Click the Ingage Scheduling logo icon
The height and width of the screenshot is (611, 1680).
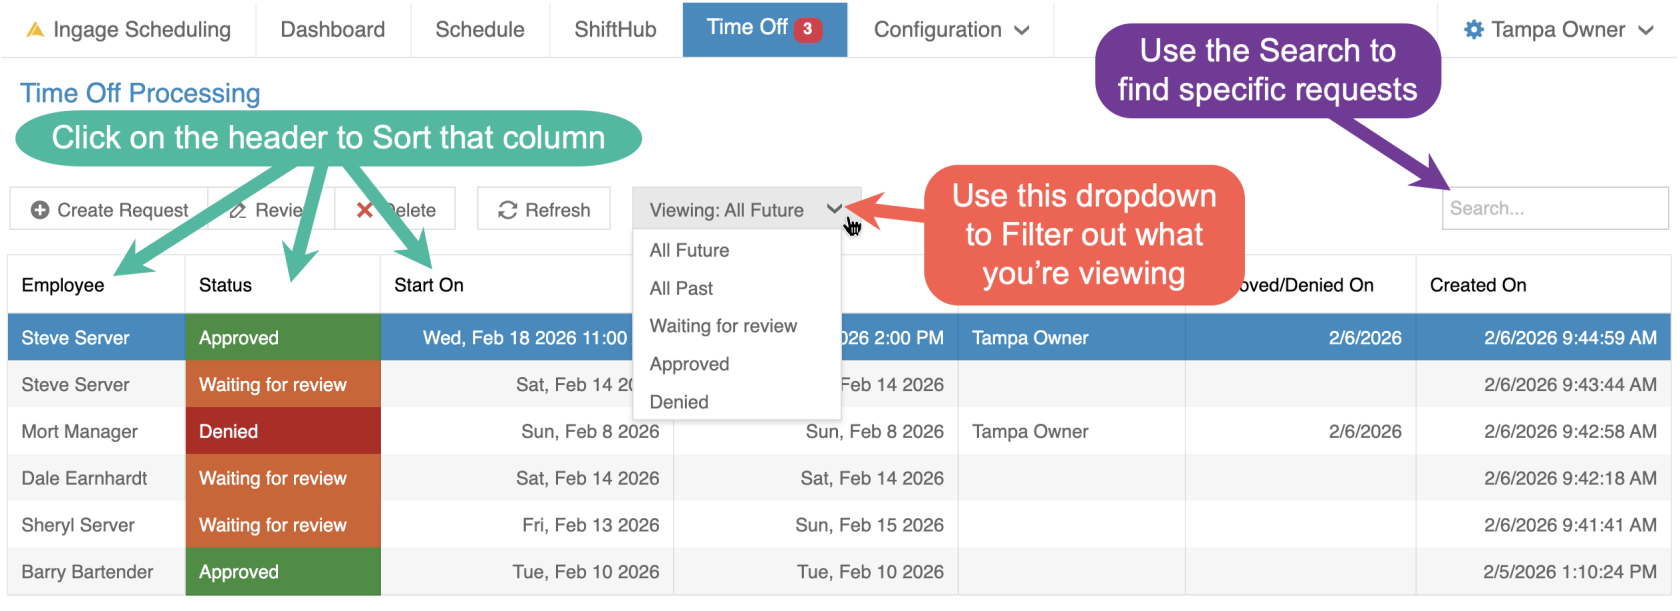coord(35,30)
